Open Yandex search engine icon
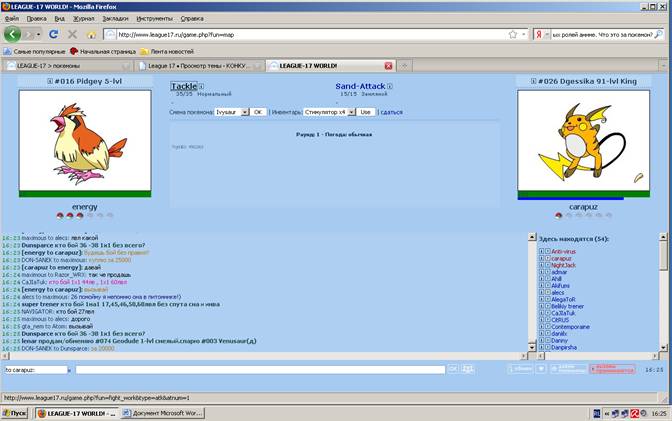672x421 pixels. [x=539, y=35]
